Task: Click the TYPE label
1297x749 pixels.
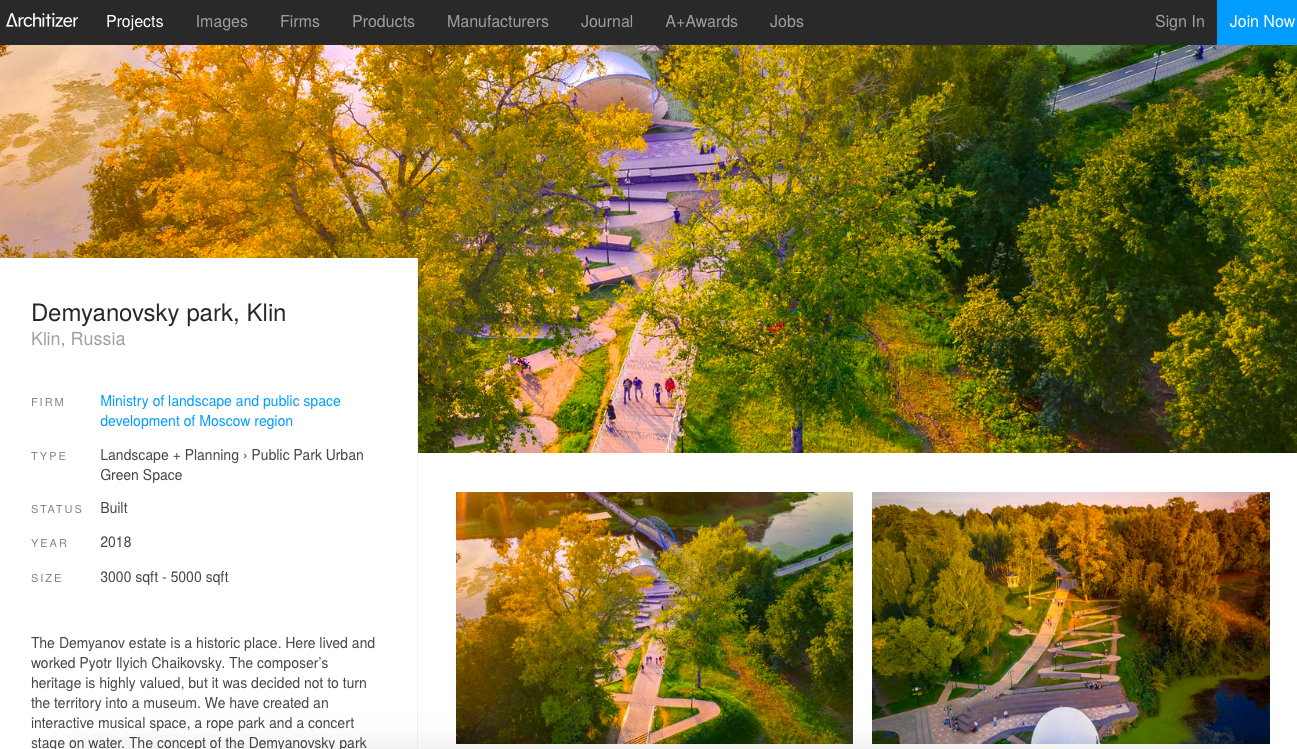Action: pos(49,456)
